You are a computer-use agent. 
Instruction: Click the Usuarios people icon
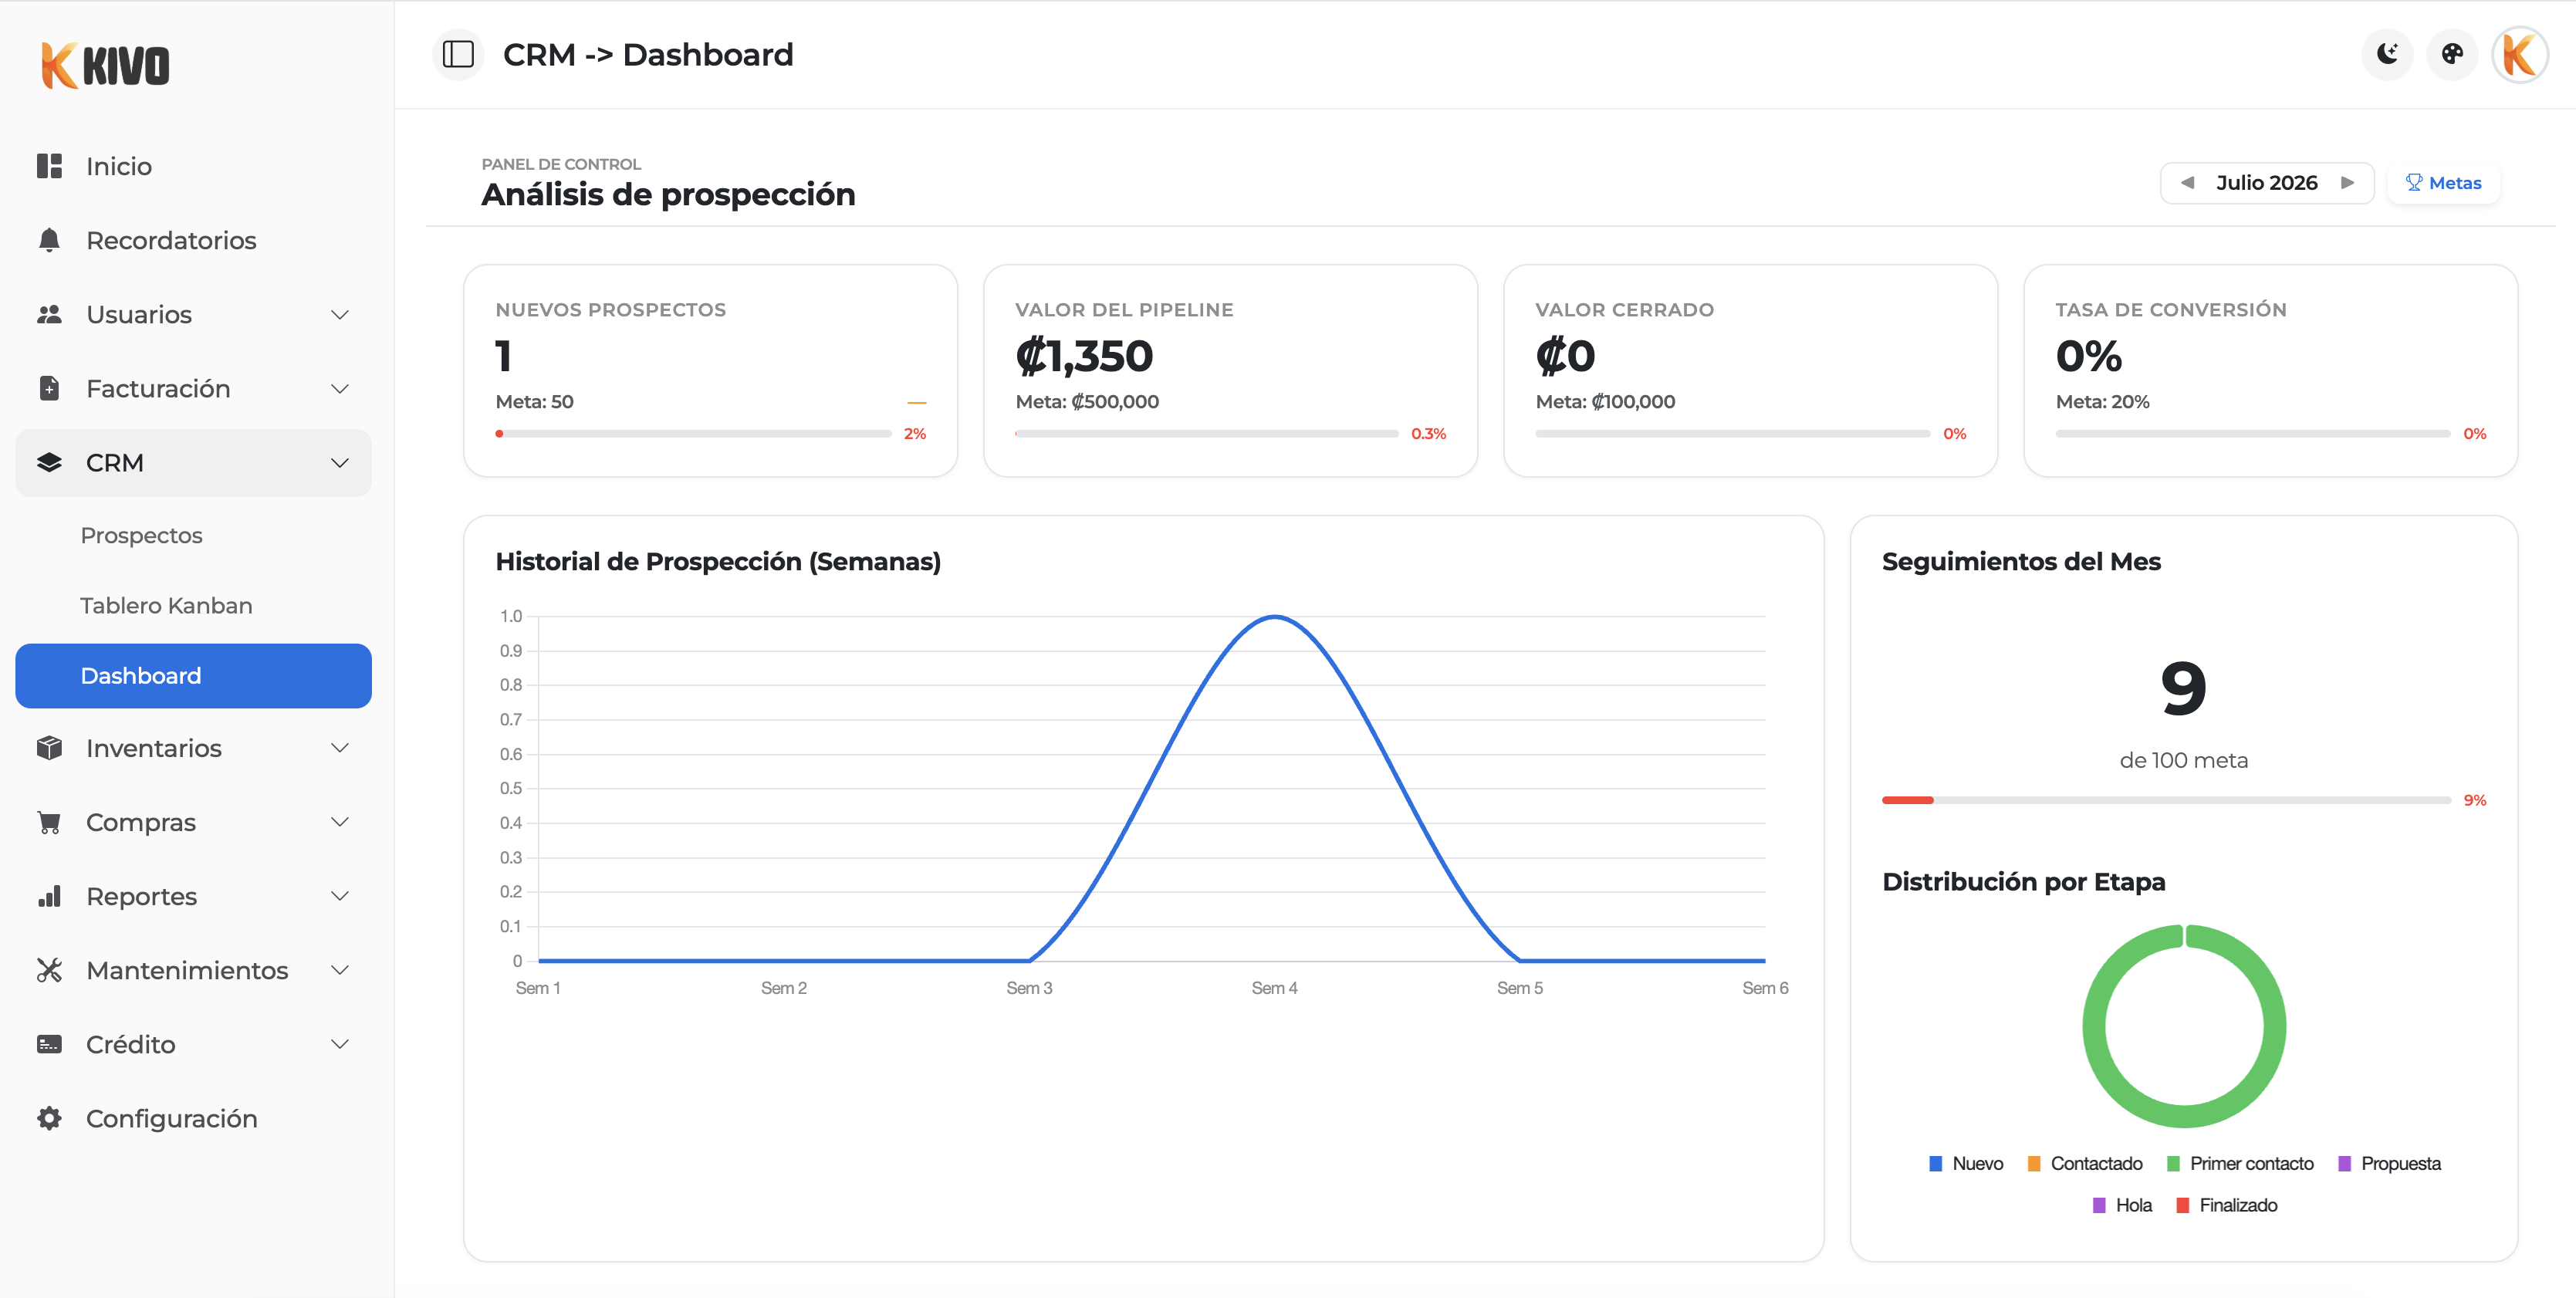pyautogui.click(x=49, y=314)
